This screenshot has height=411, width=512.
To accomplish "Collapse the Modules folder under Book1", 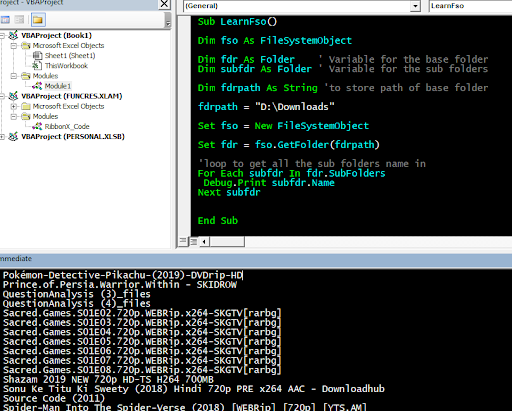I will click(x=13, y=76).
